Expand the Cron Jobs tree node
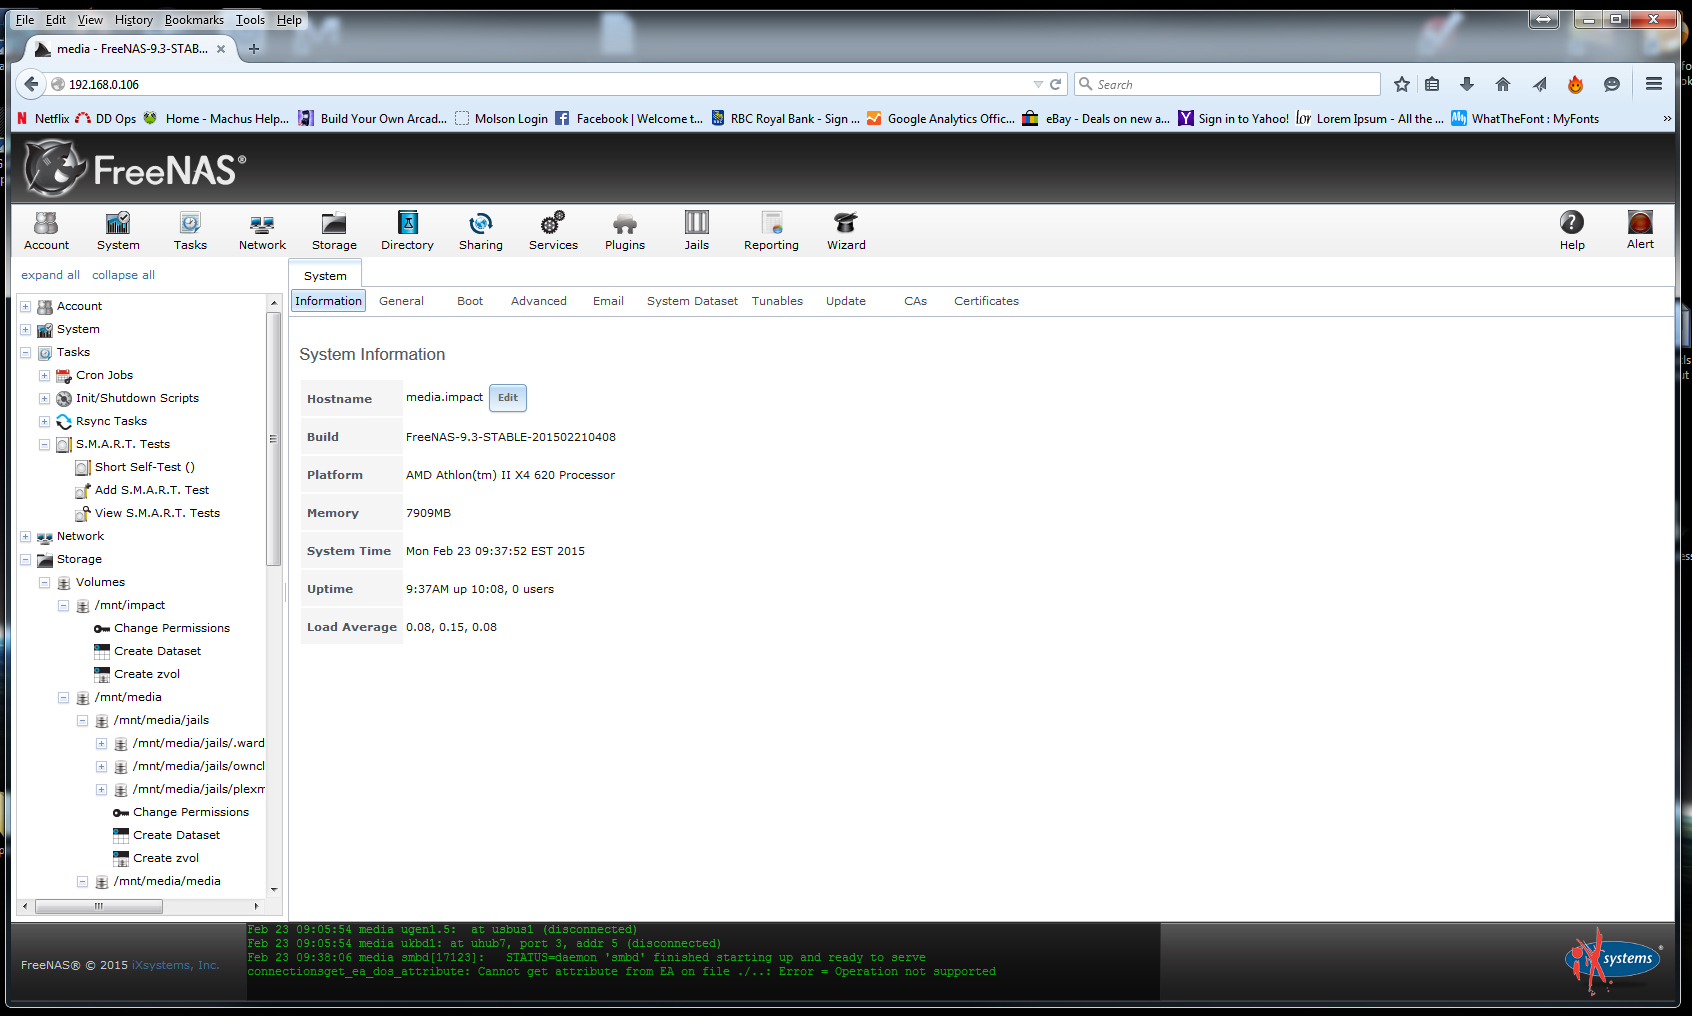This screenshot has width=1692, height=1016. 45,375
